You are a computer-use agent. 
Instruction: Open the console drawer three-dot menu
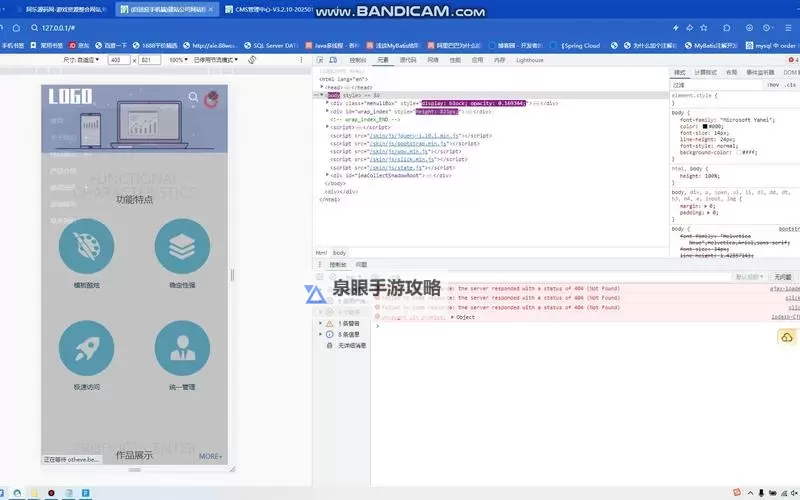tap(320, 264)
